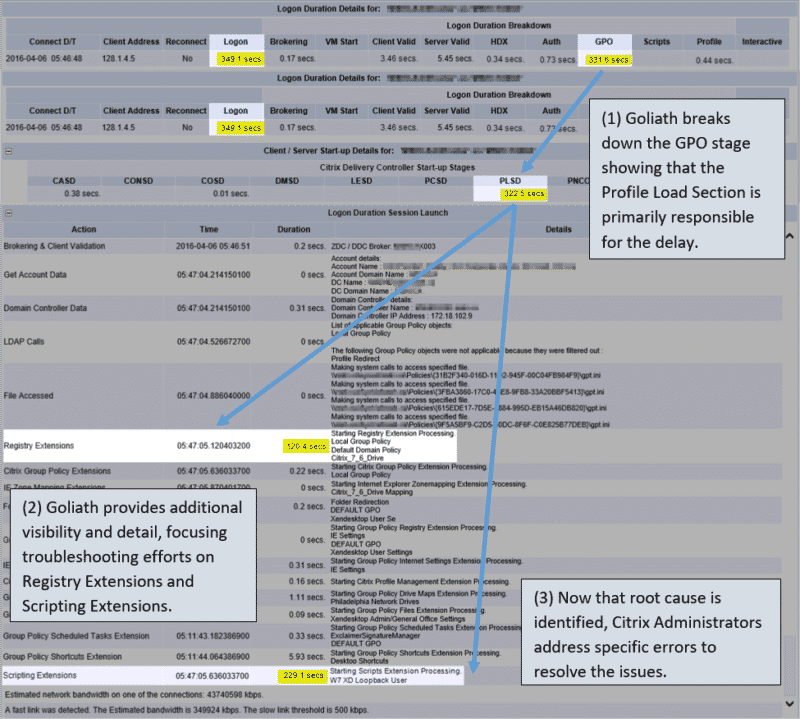The height and width of the screenshot is (719, 800).
Task: Click the 05:47:04.886040000 File Accessed time
Action: point(213,395)
